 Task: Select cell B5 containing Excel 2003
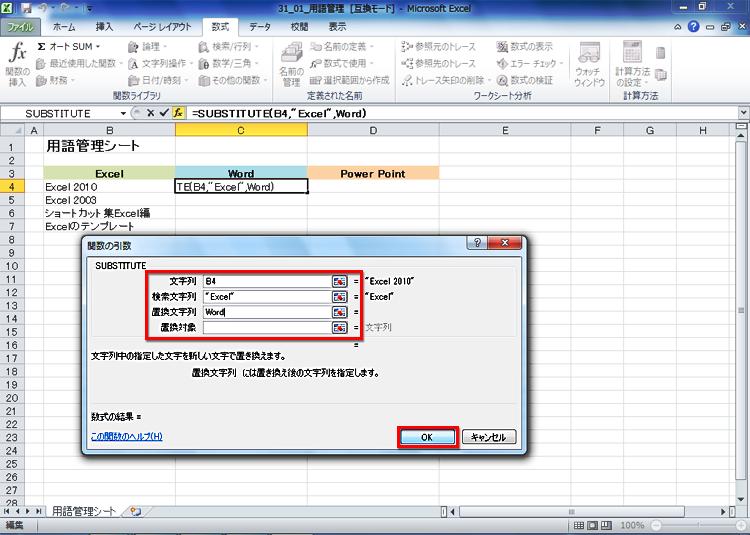pyautogui.click(x=110, y=200)
